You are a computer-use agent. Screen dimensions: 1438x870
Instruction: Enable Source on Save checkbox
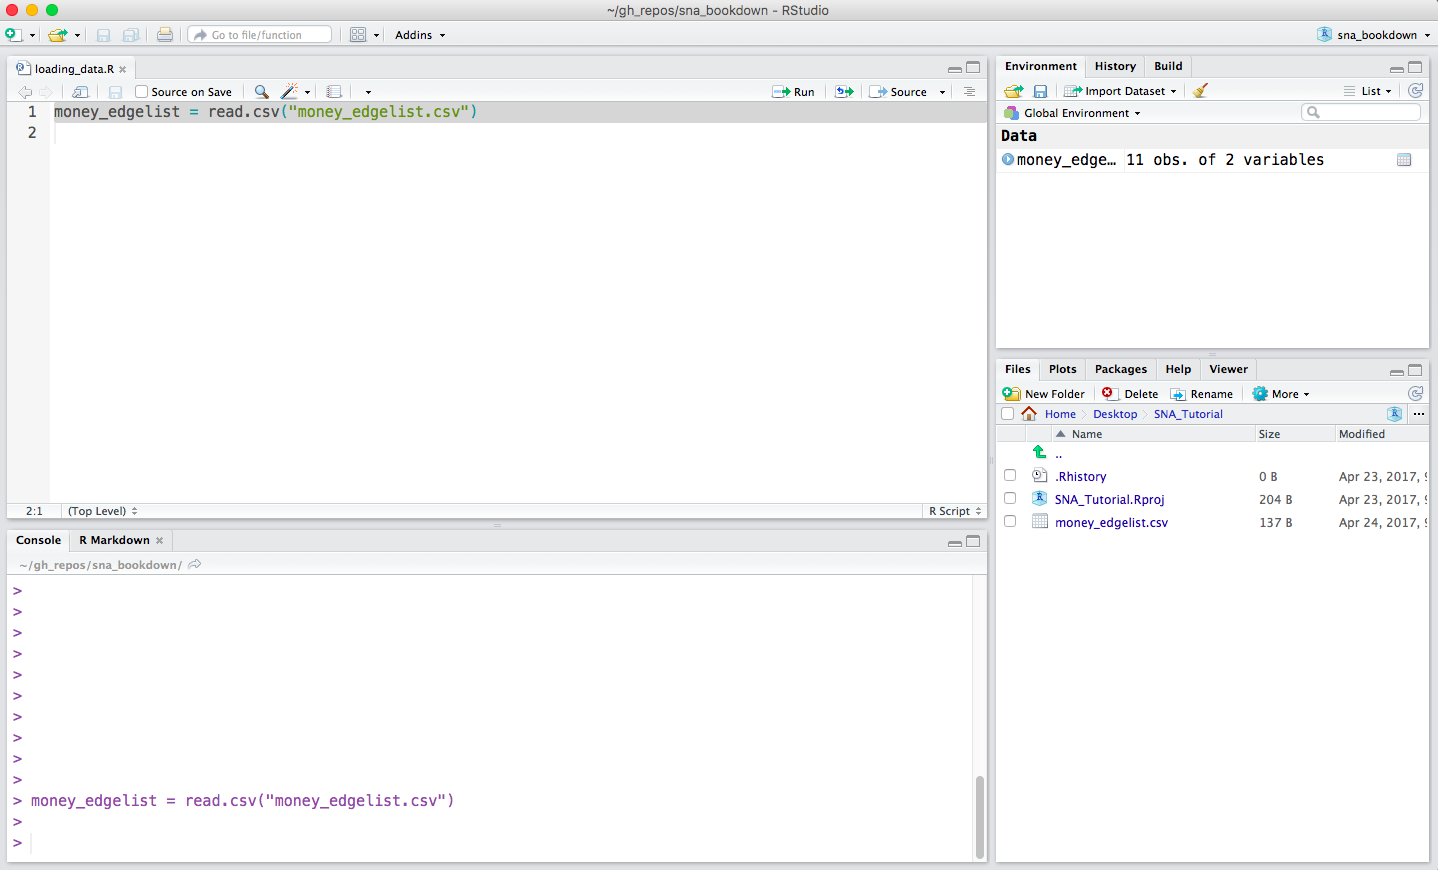[142, 92]
